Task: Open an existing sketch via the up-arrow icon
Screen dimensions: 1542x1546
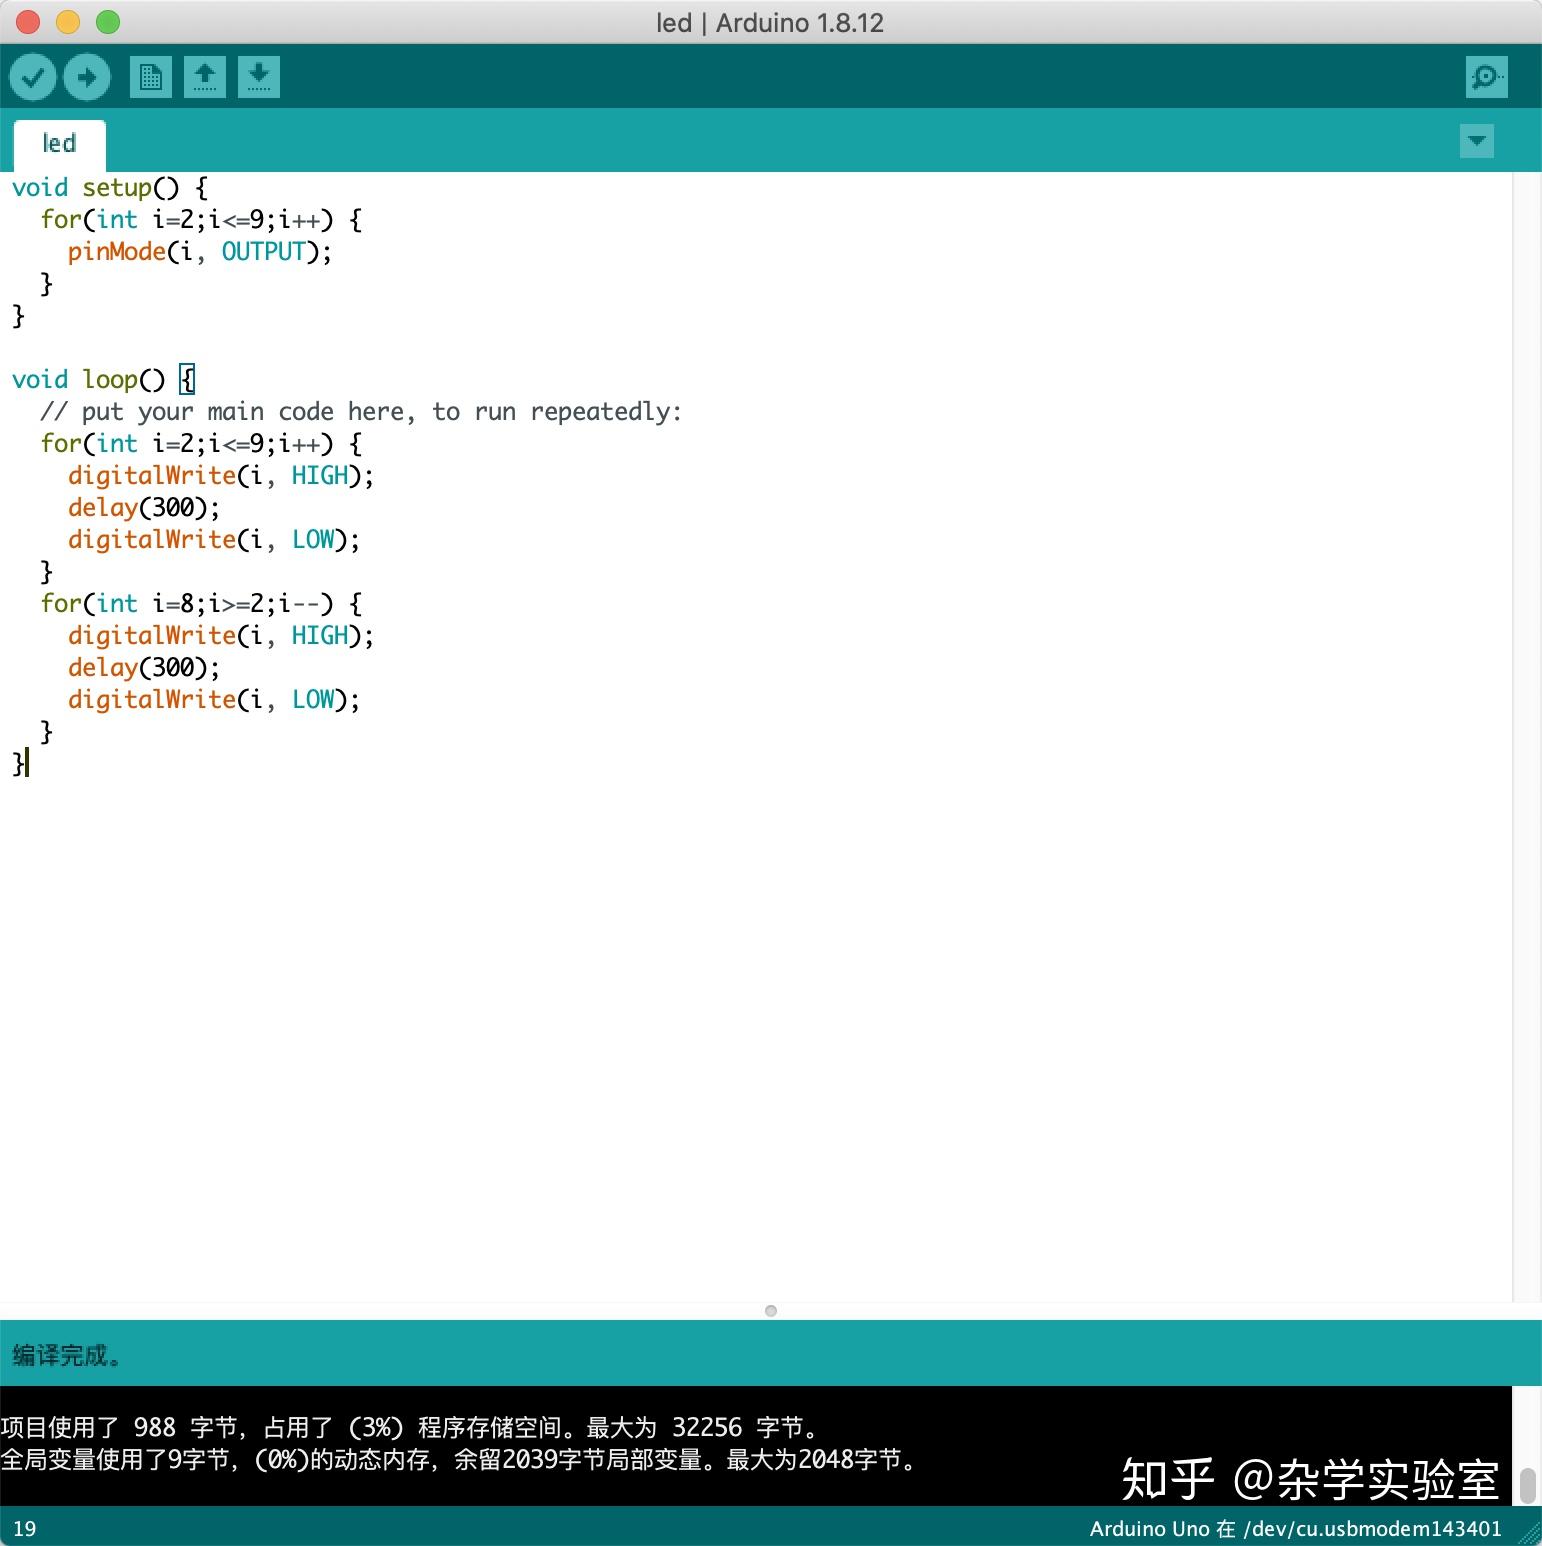Action: coord(205,76)
